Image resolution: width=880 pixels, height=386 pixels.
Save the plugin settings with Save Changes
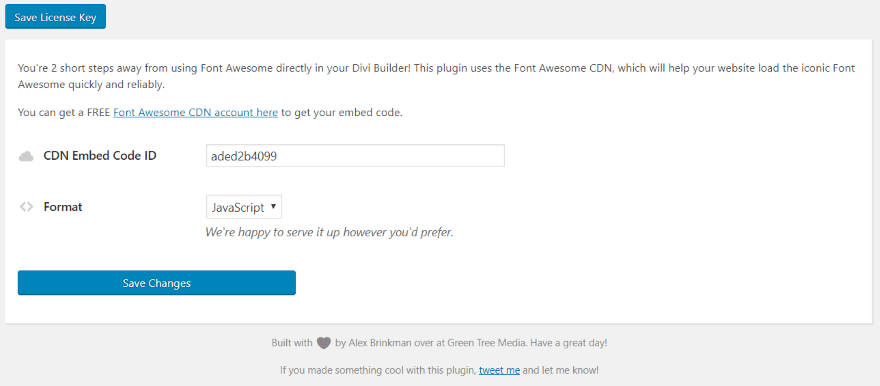pos(157,283)
